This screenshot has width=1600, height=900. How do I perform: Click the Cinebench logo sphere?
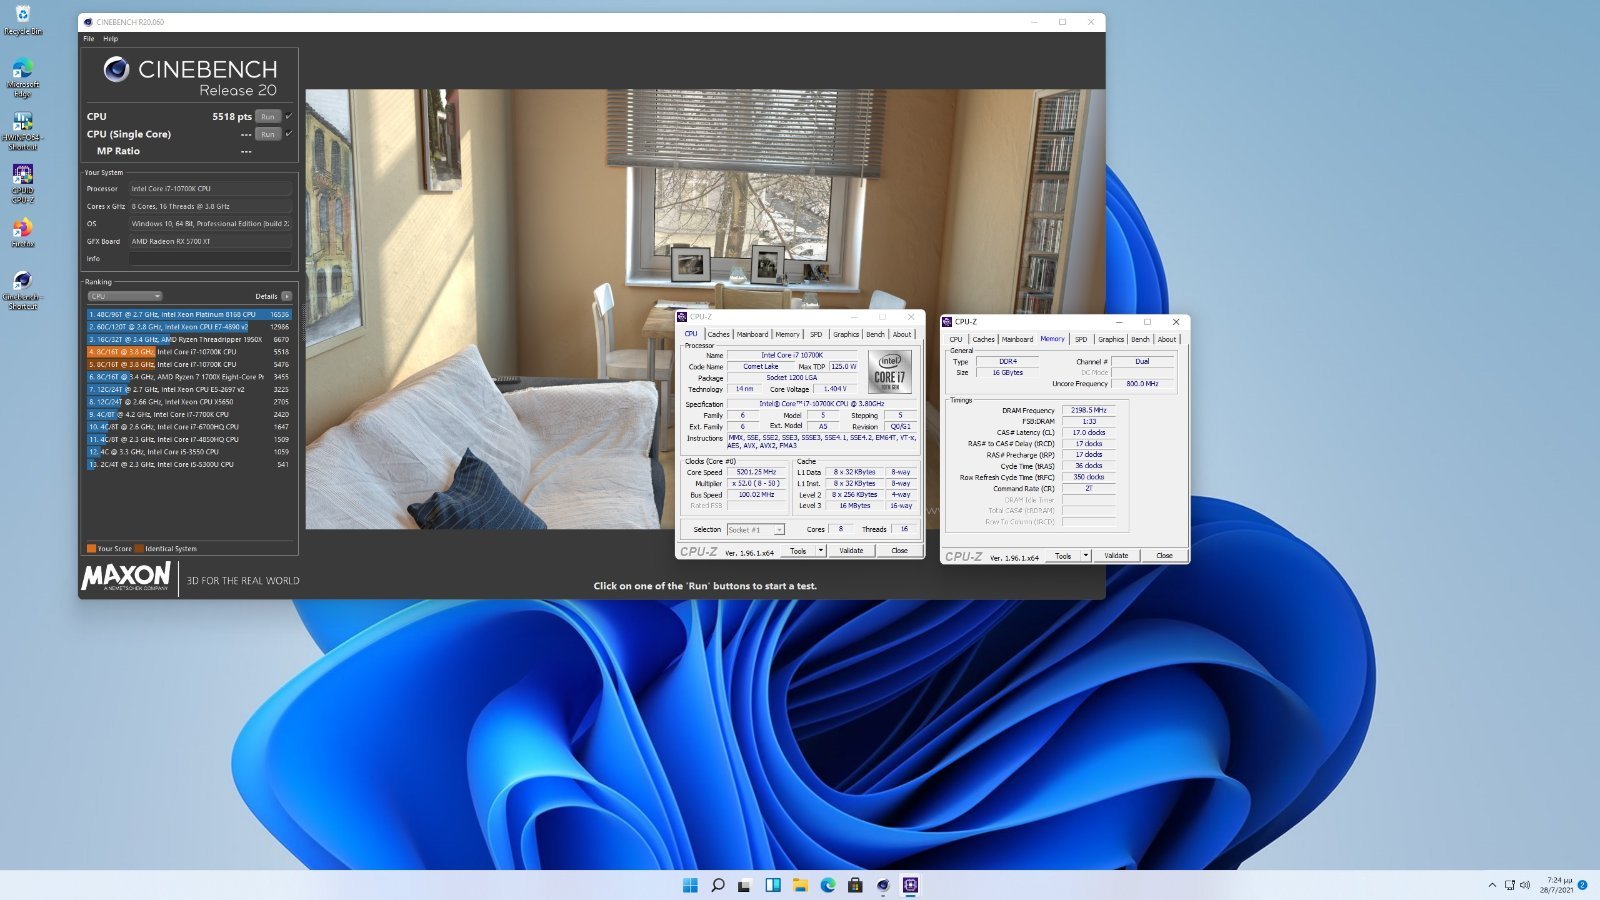coord(116,69)
